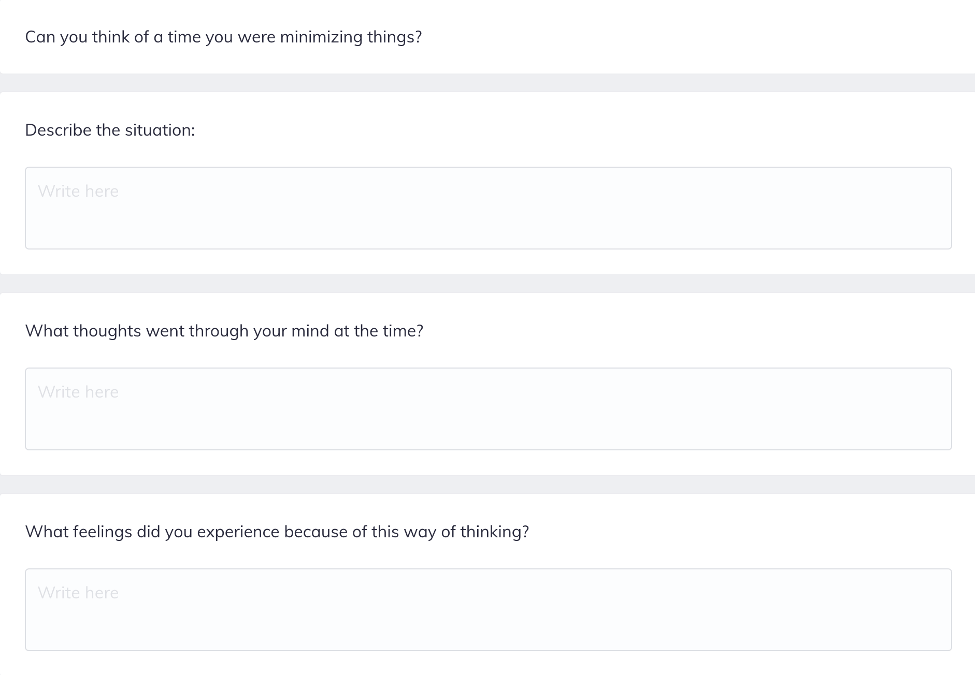Click the 'Describe the situation:' label

pos(110,130)
